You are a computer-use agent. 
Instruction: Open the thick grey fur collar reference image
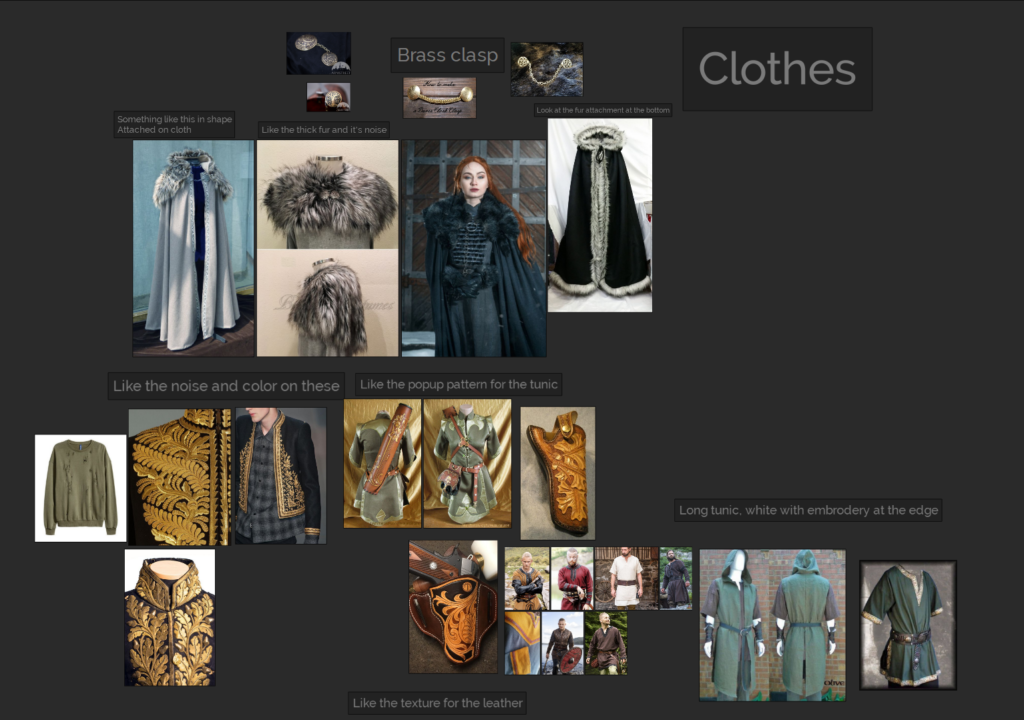(x=327, y=245)
